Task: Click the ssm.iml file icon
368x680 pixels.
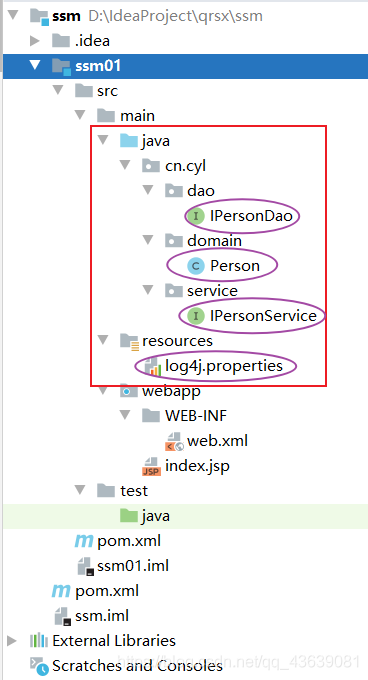Action: (x=63, y=616)
